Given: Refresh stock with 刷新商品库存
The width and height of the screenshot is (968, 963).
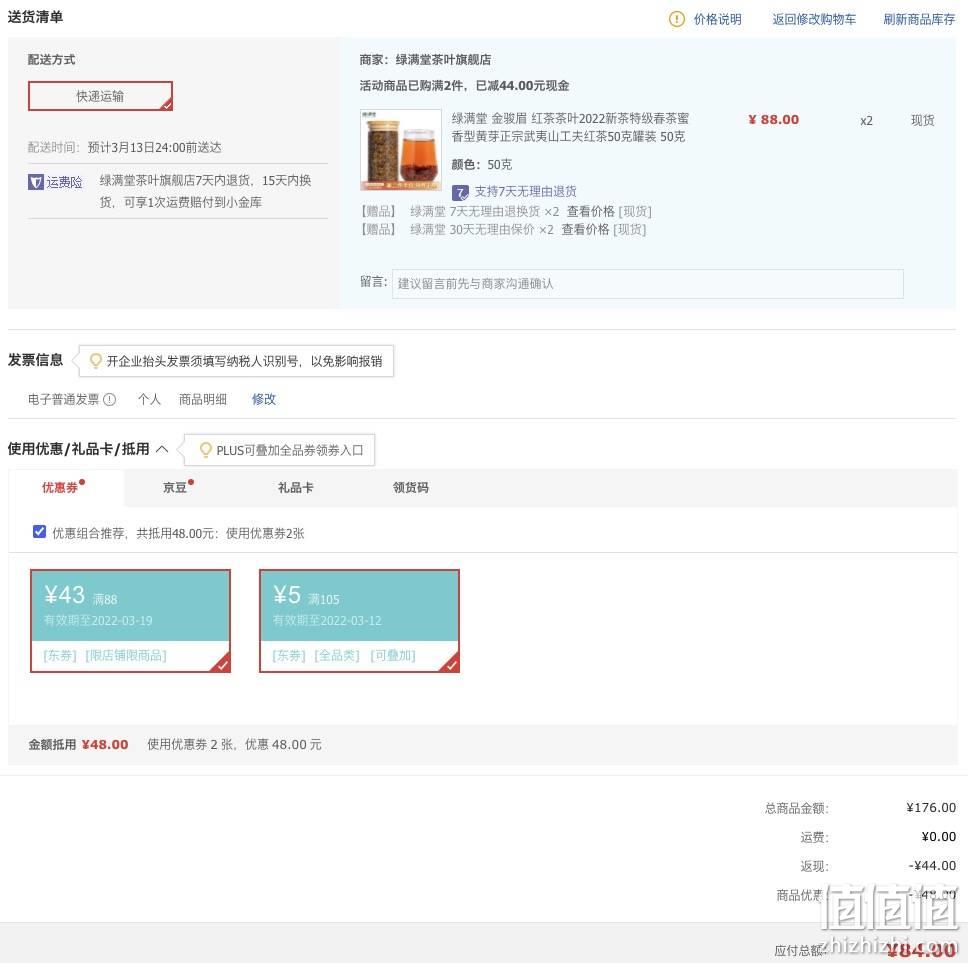Looking at the screenshot, I should (x=919, y=19).
